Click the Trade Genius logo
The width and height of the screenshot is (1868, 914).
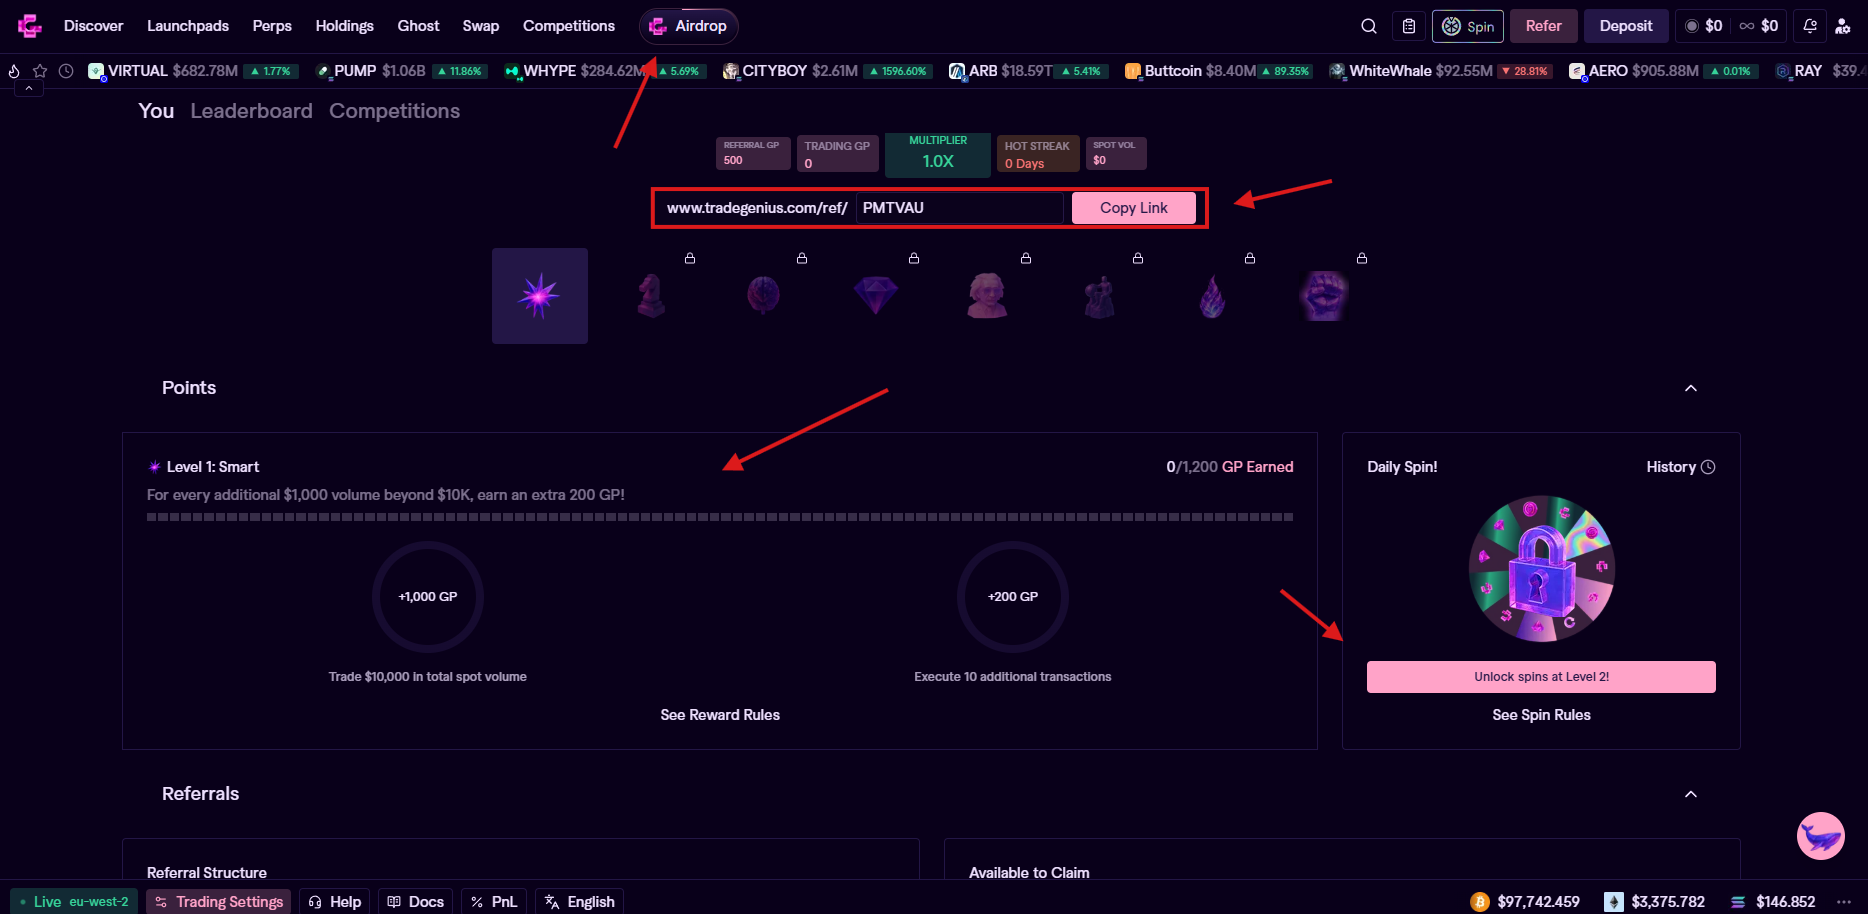pos(30,26)
